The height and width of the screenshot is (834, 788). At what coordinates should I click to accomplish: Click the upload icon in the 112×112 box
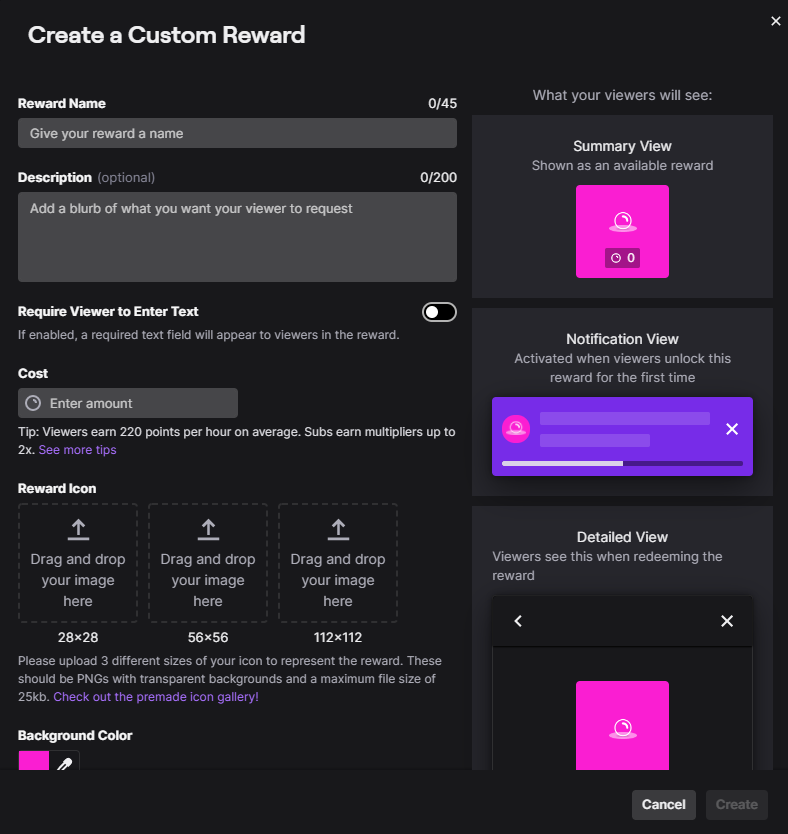338,529
